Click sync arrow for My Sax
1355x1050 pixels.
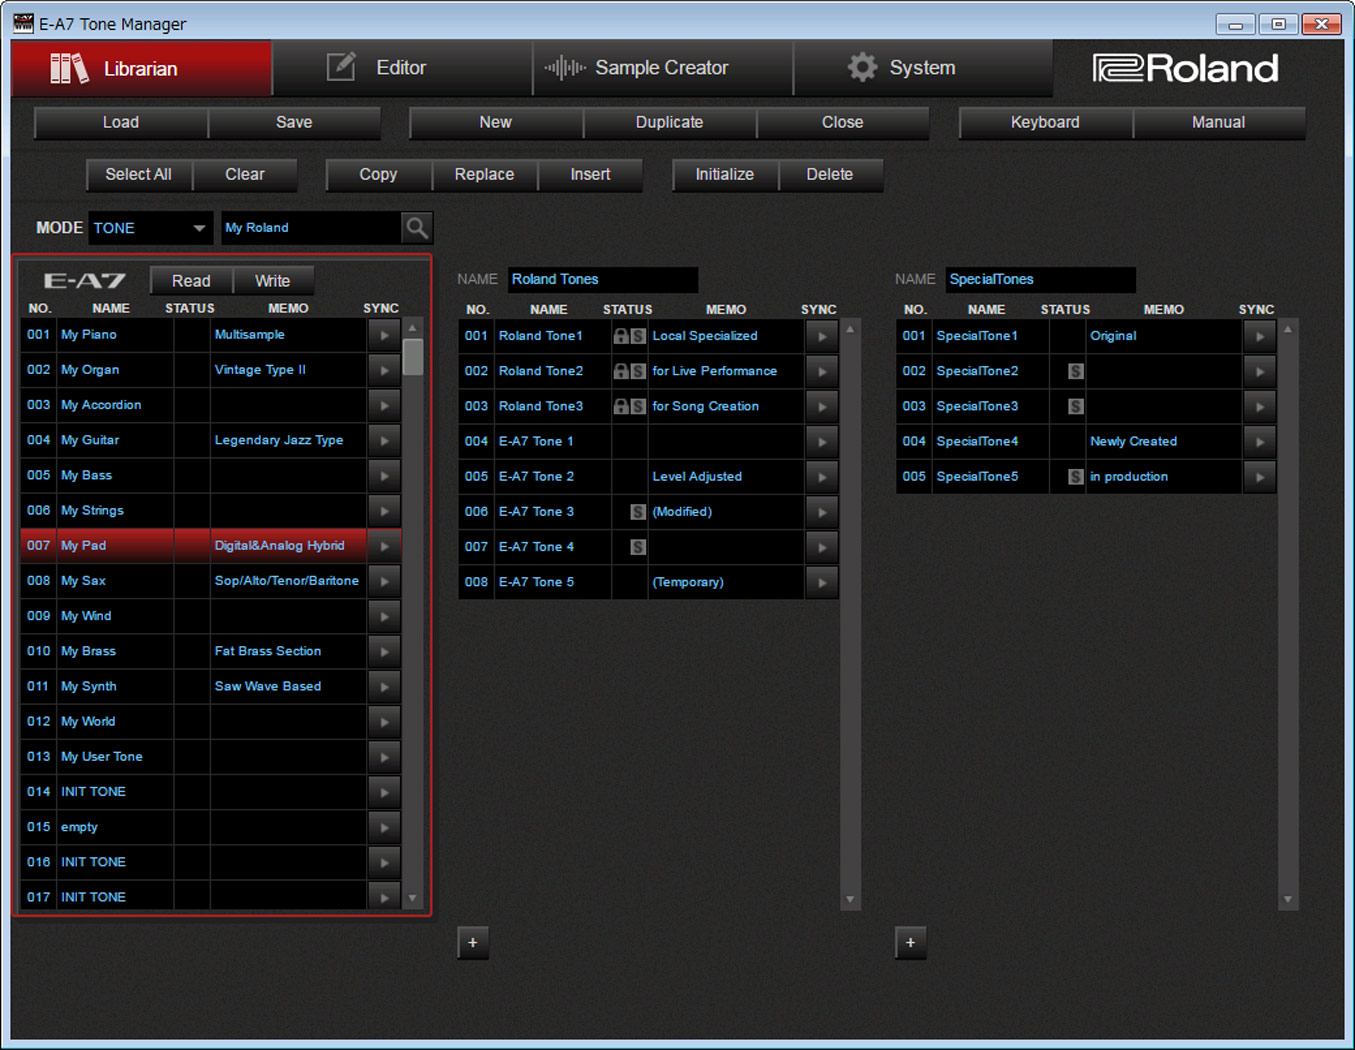coord(385,581)
